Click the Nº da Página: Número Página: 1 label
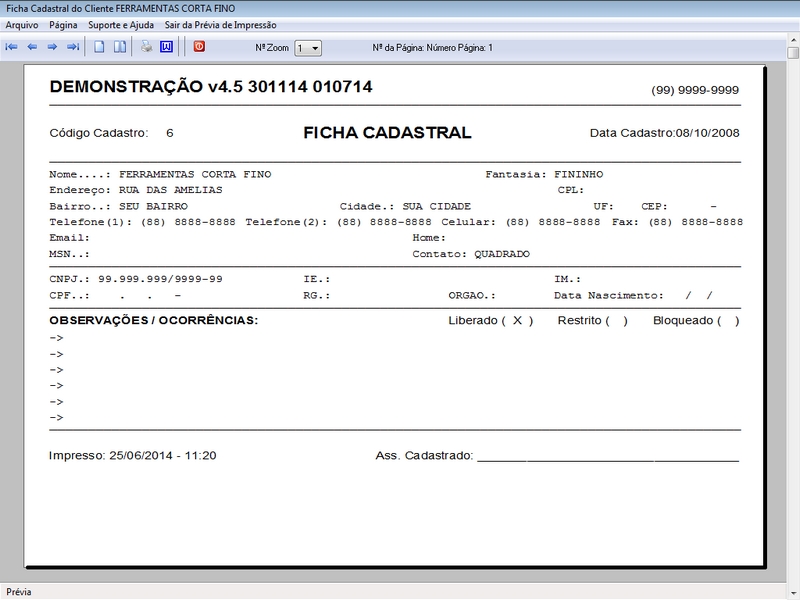Viewport: 800px width, 600px height. pyautogui.click(x=432, y=48)
